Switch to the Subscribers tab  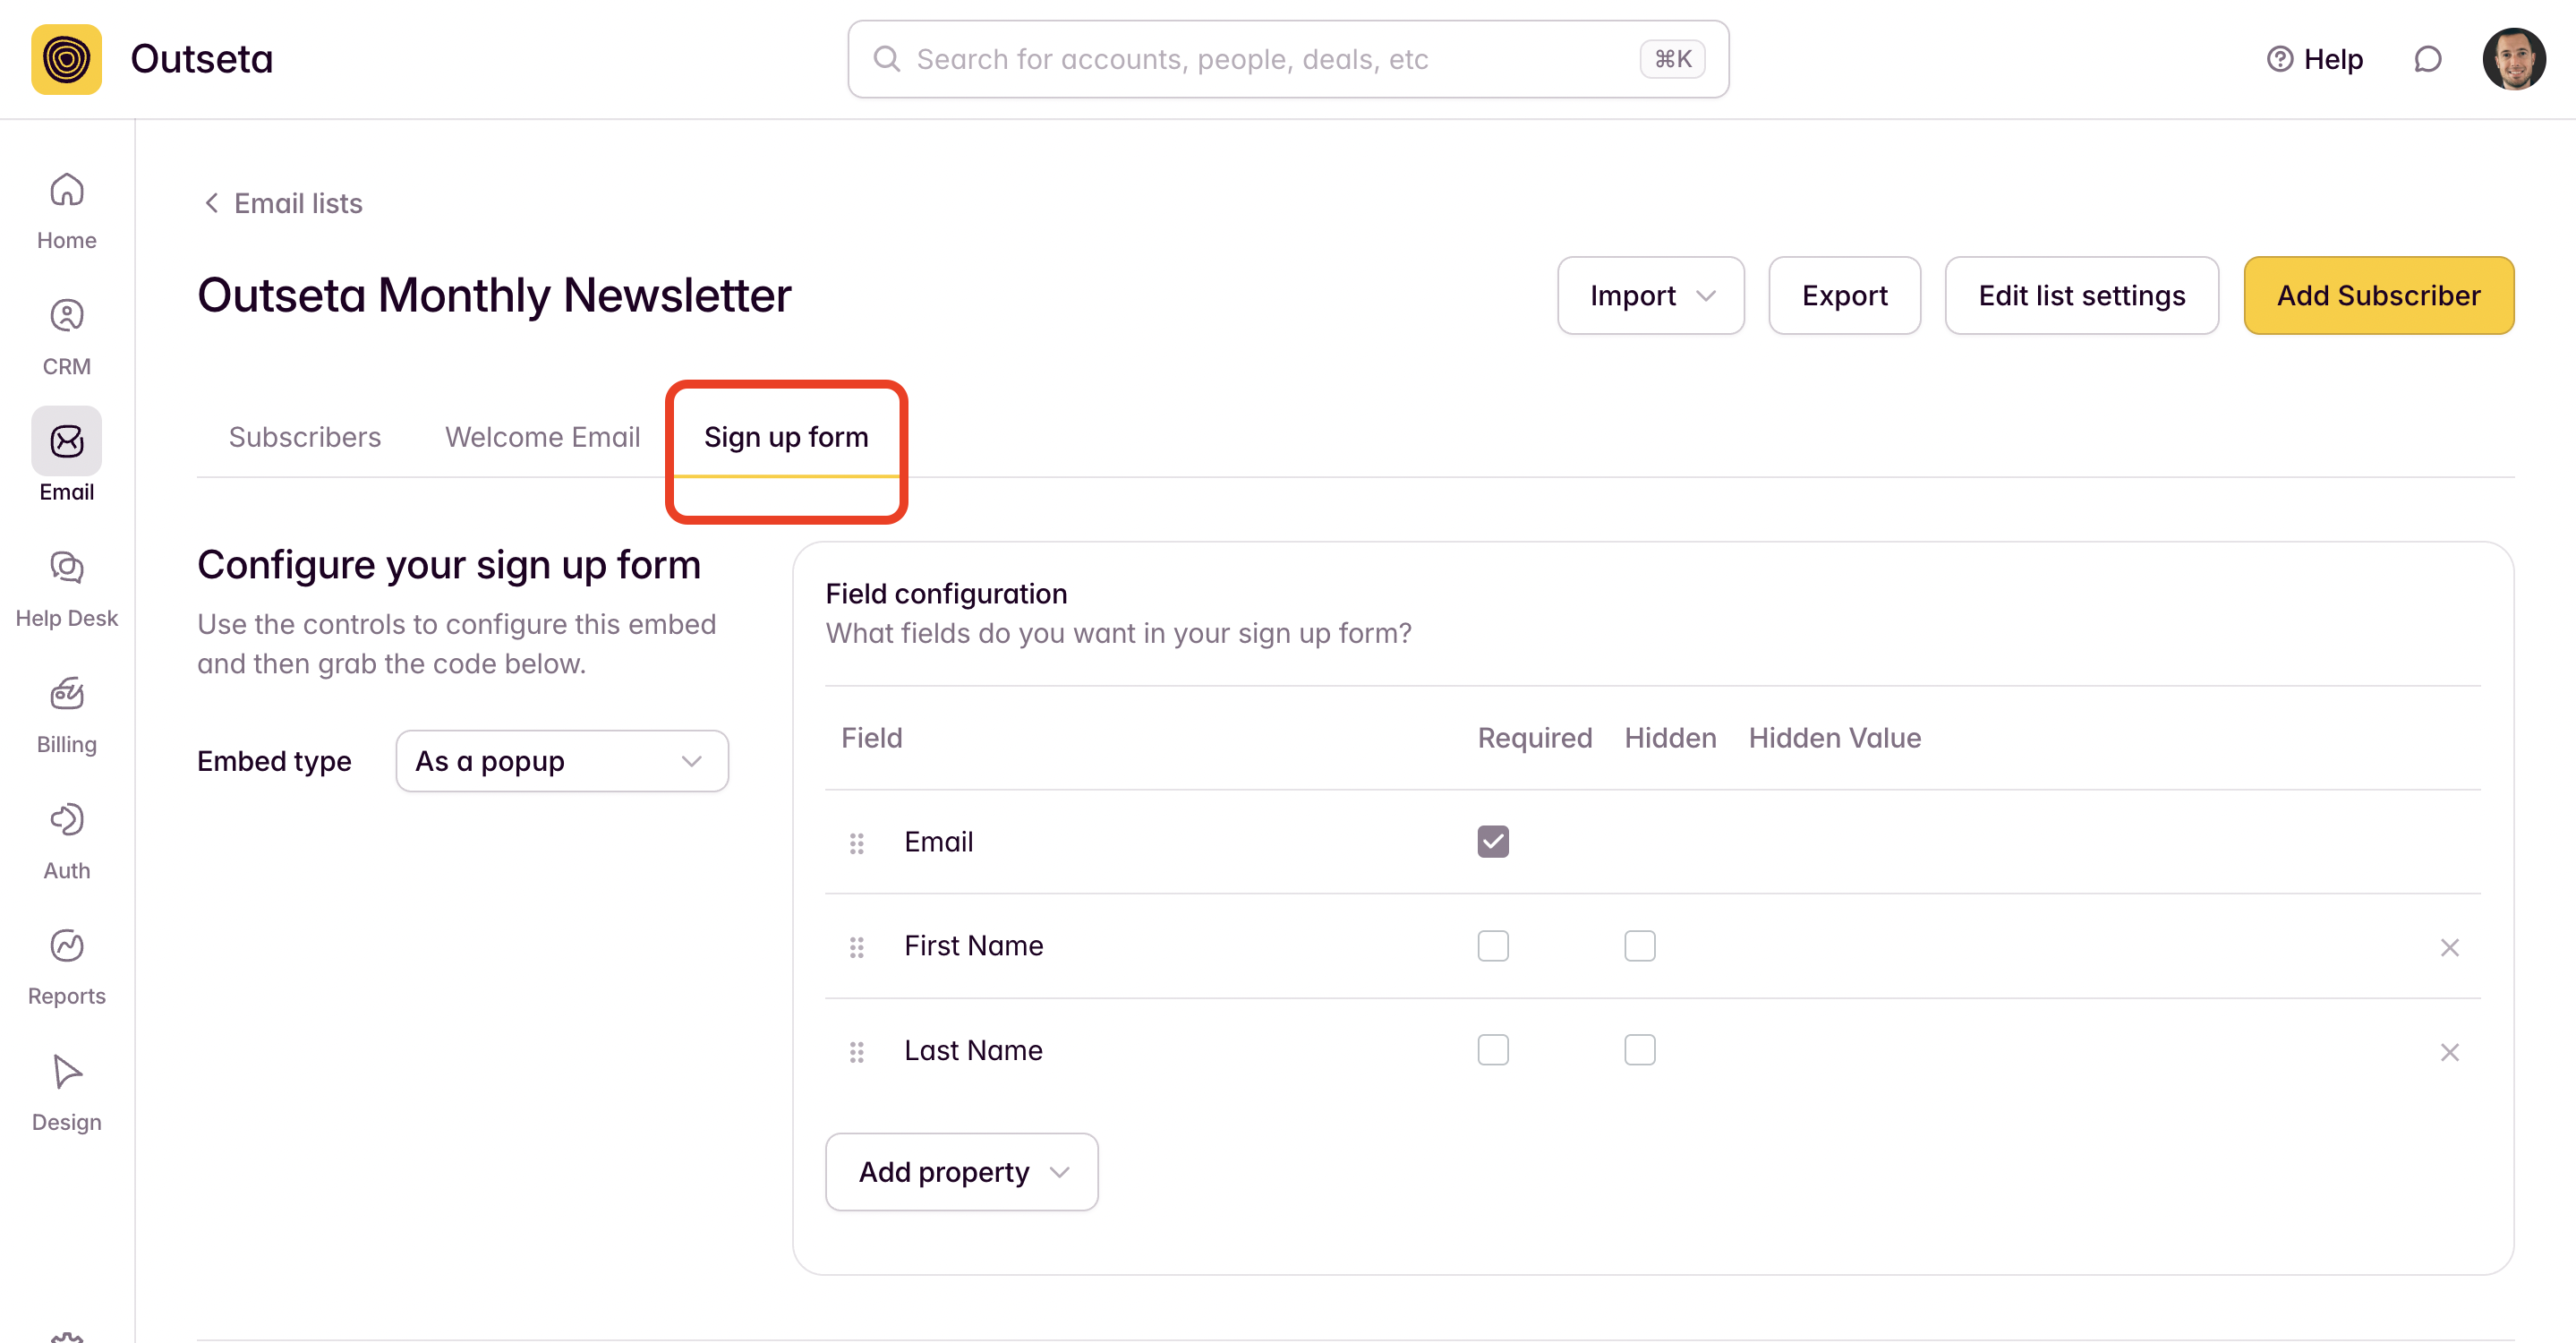click(x=304, y=437)
